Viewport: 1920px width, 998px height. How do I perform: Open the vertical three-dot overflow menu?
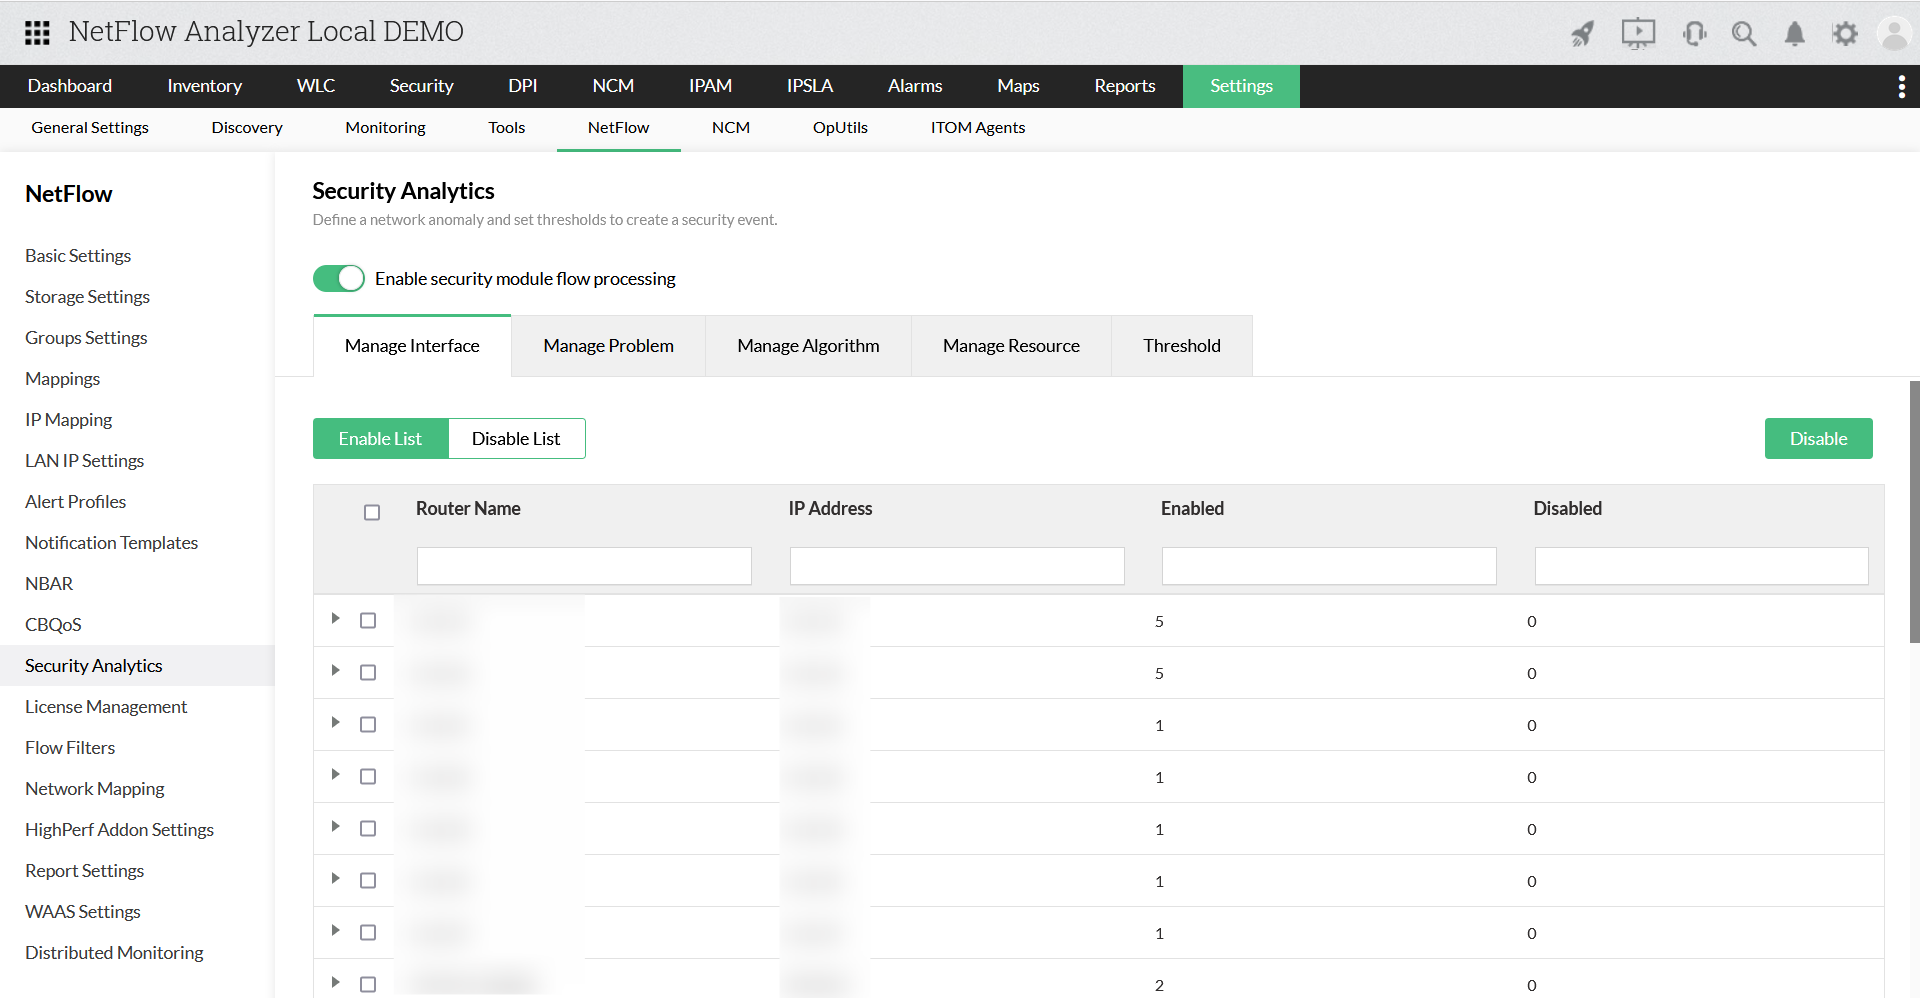pos(1902,86)
